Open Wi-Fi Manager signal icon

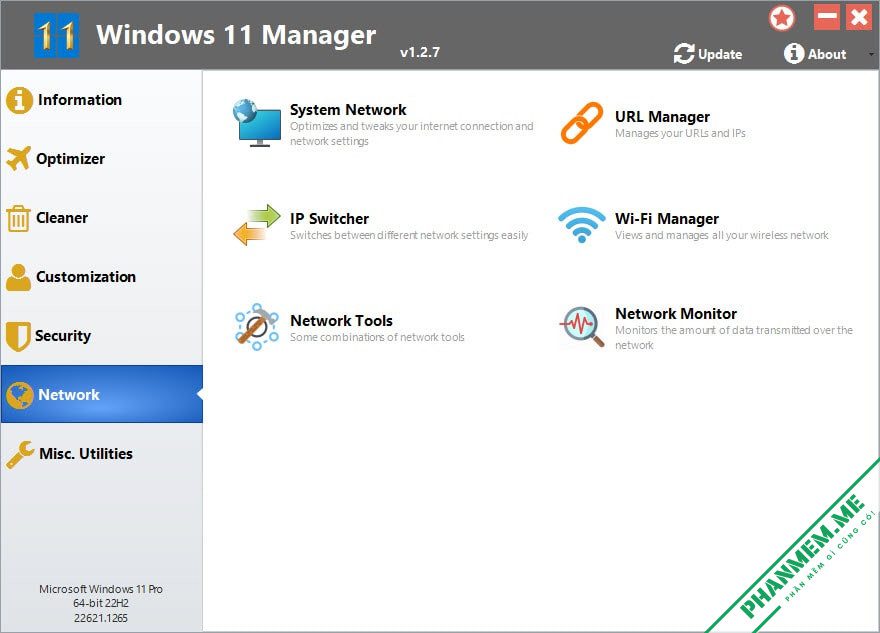point(582,224)
